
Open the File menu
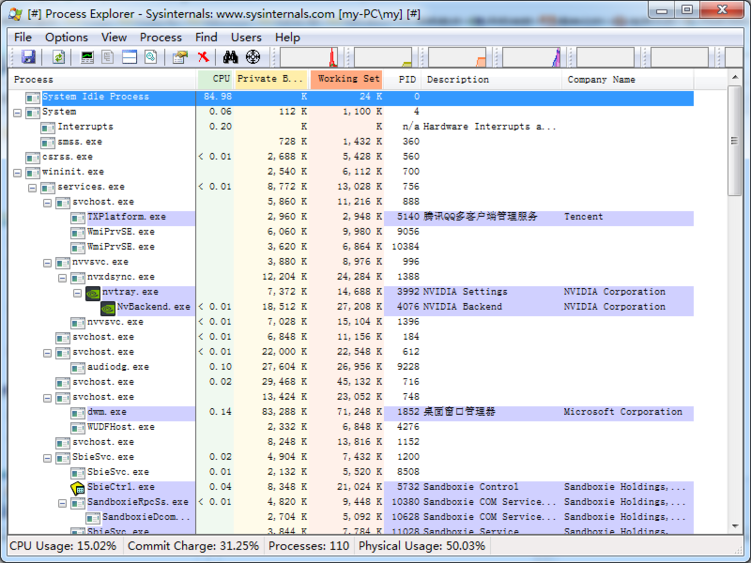(x=23, y=37)
